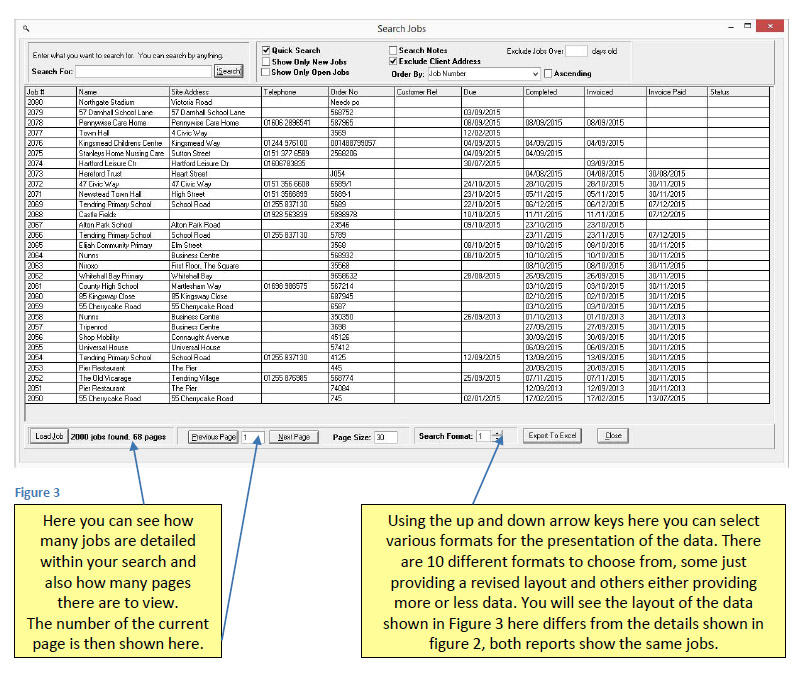
Task: Click the Status column header
Action: pos(738,92)
